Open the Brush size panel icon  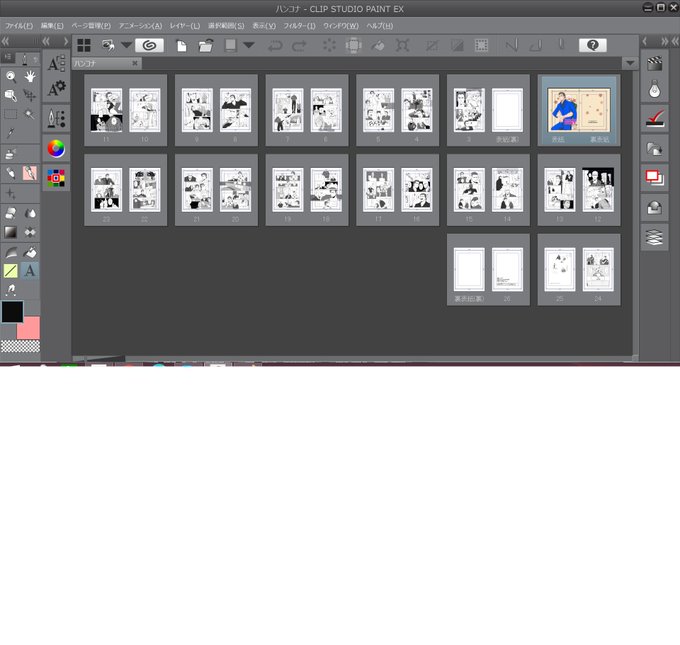click(57, 118)
